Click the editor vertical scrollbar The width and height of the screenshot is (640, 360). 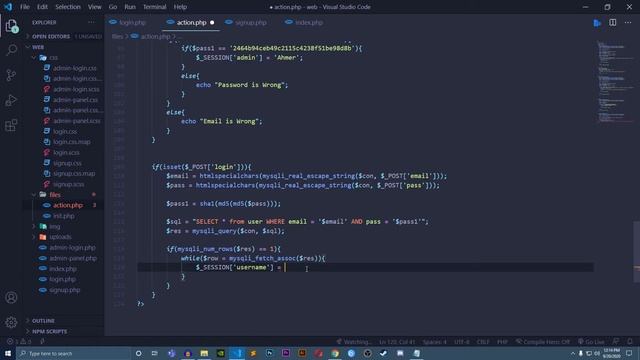coord(637,251)
